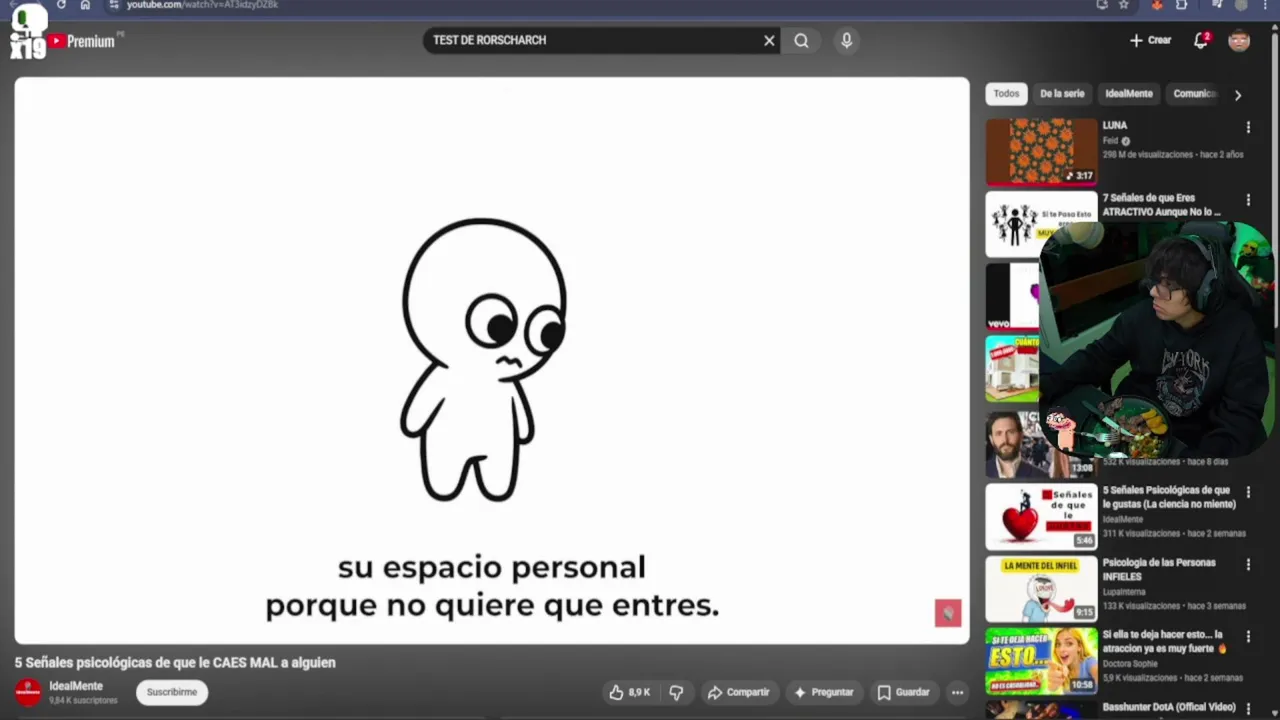Viewport: 1280px width, 720px height.
Task: Open the options menu for LUNA
Action: point(1248,127)
